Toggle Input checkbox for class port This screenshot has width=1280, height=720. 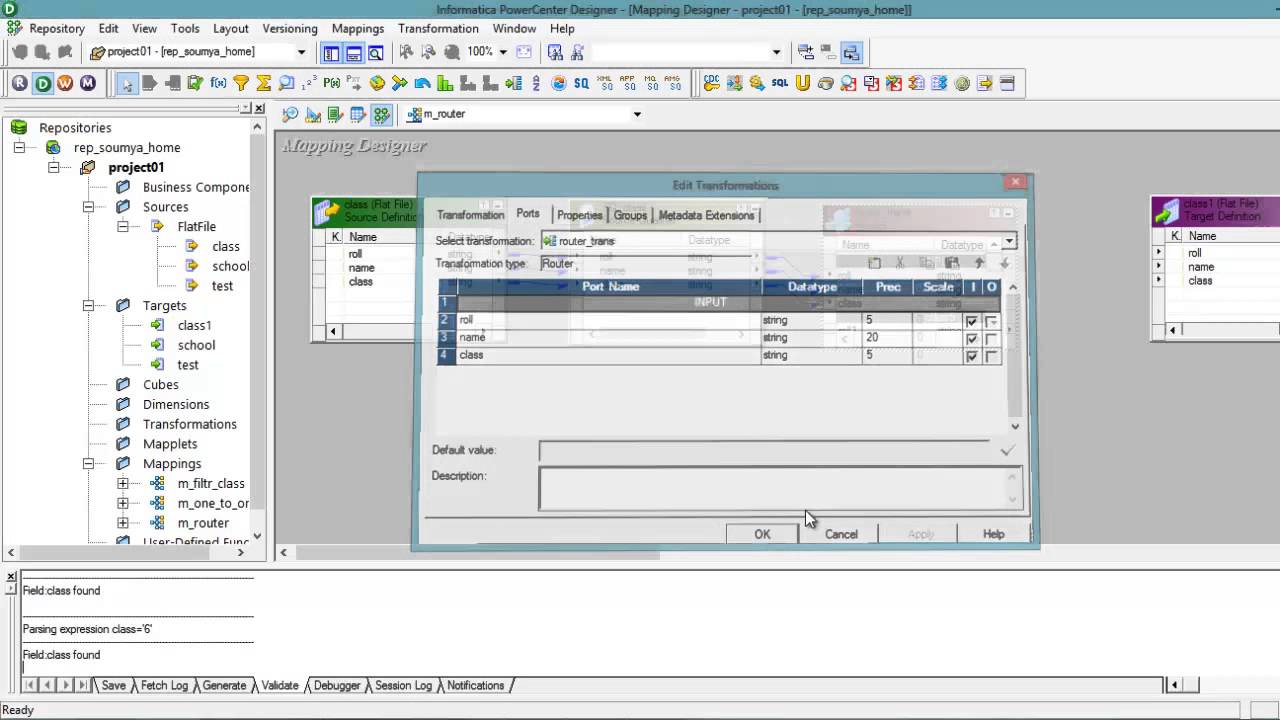[971, 355]
